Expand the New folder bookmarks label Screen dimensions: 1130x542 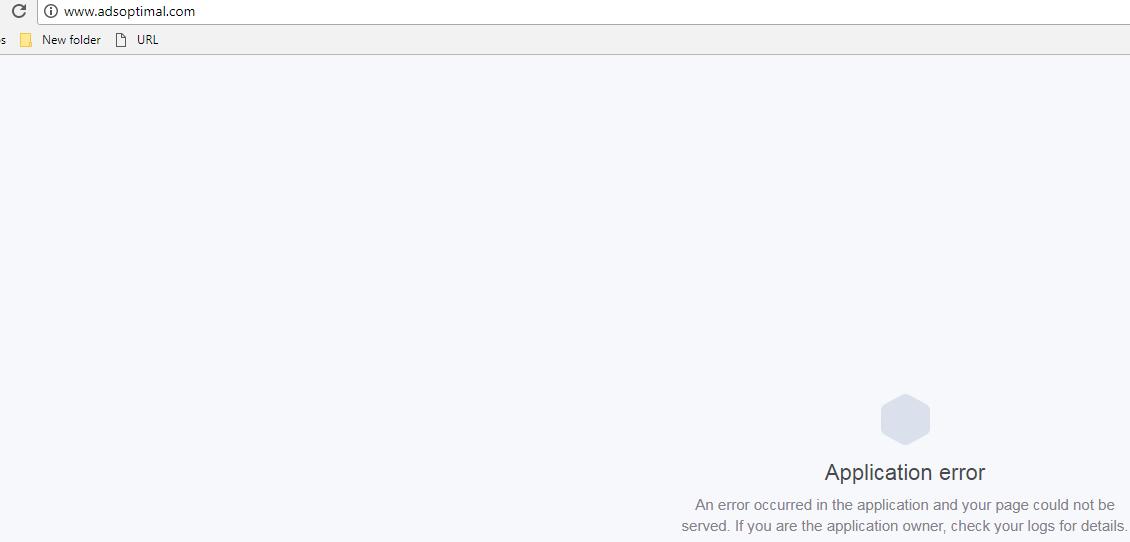tap(71, 40)
